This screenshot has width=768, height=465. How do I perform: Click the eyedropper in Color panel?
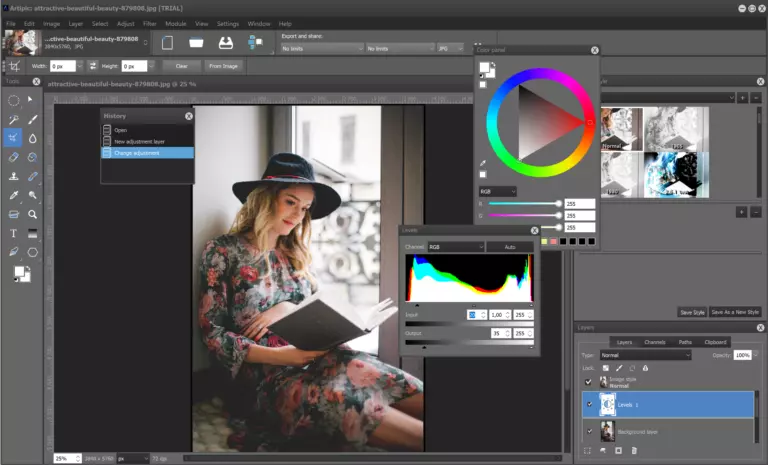pyautogui.click(x=483, y=163)
